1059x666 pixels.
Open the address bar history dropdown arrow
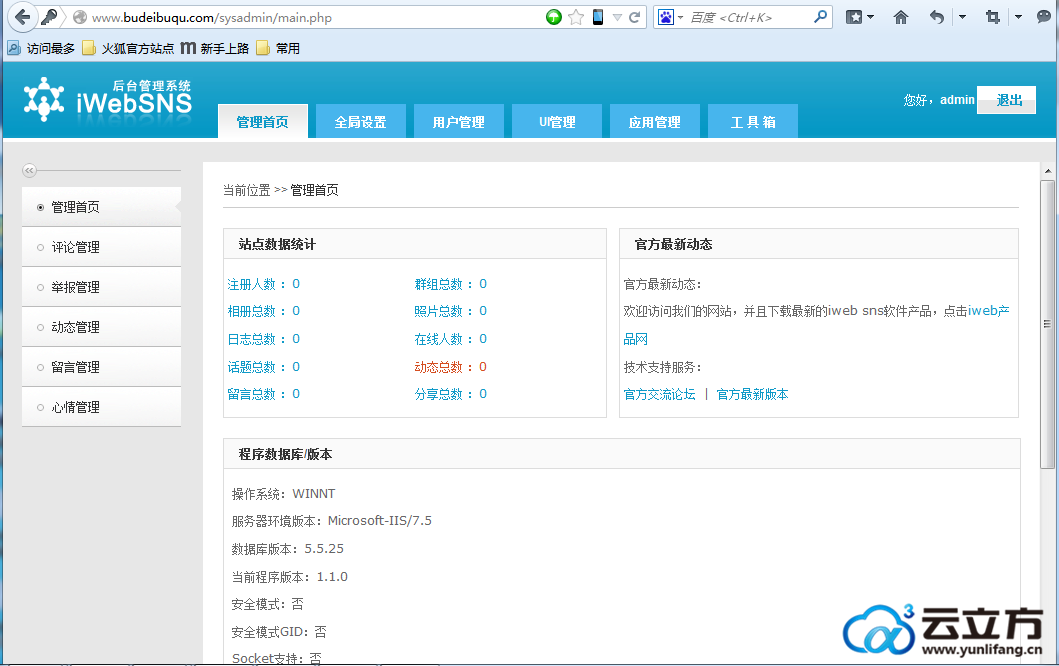coord(617,18)
